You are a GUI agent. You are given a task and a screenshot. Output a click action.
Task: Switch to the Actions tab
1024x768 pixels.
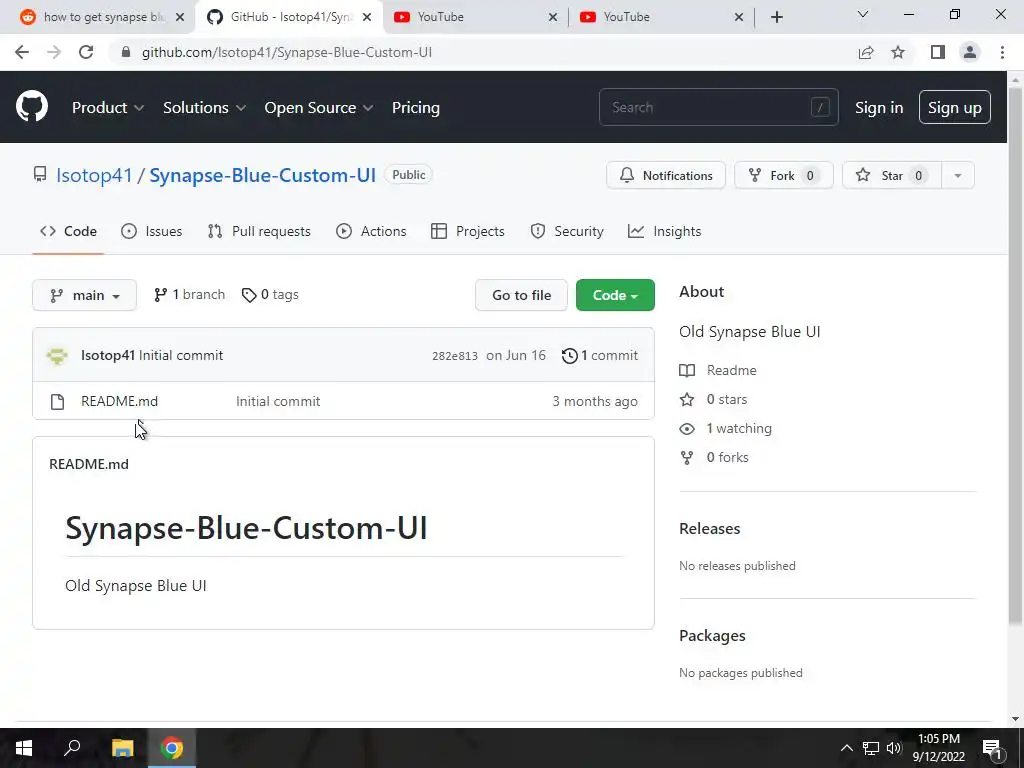(371, 231)
